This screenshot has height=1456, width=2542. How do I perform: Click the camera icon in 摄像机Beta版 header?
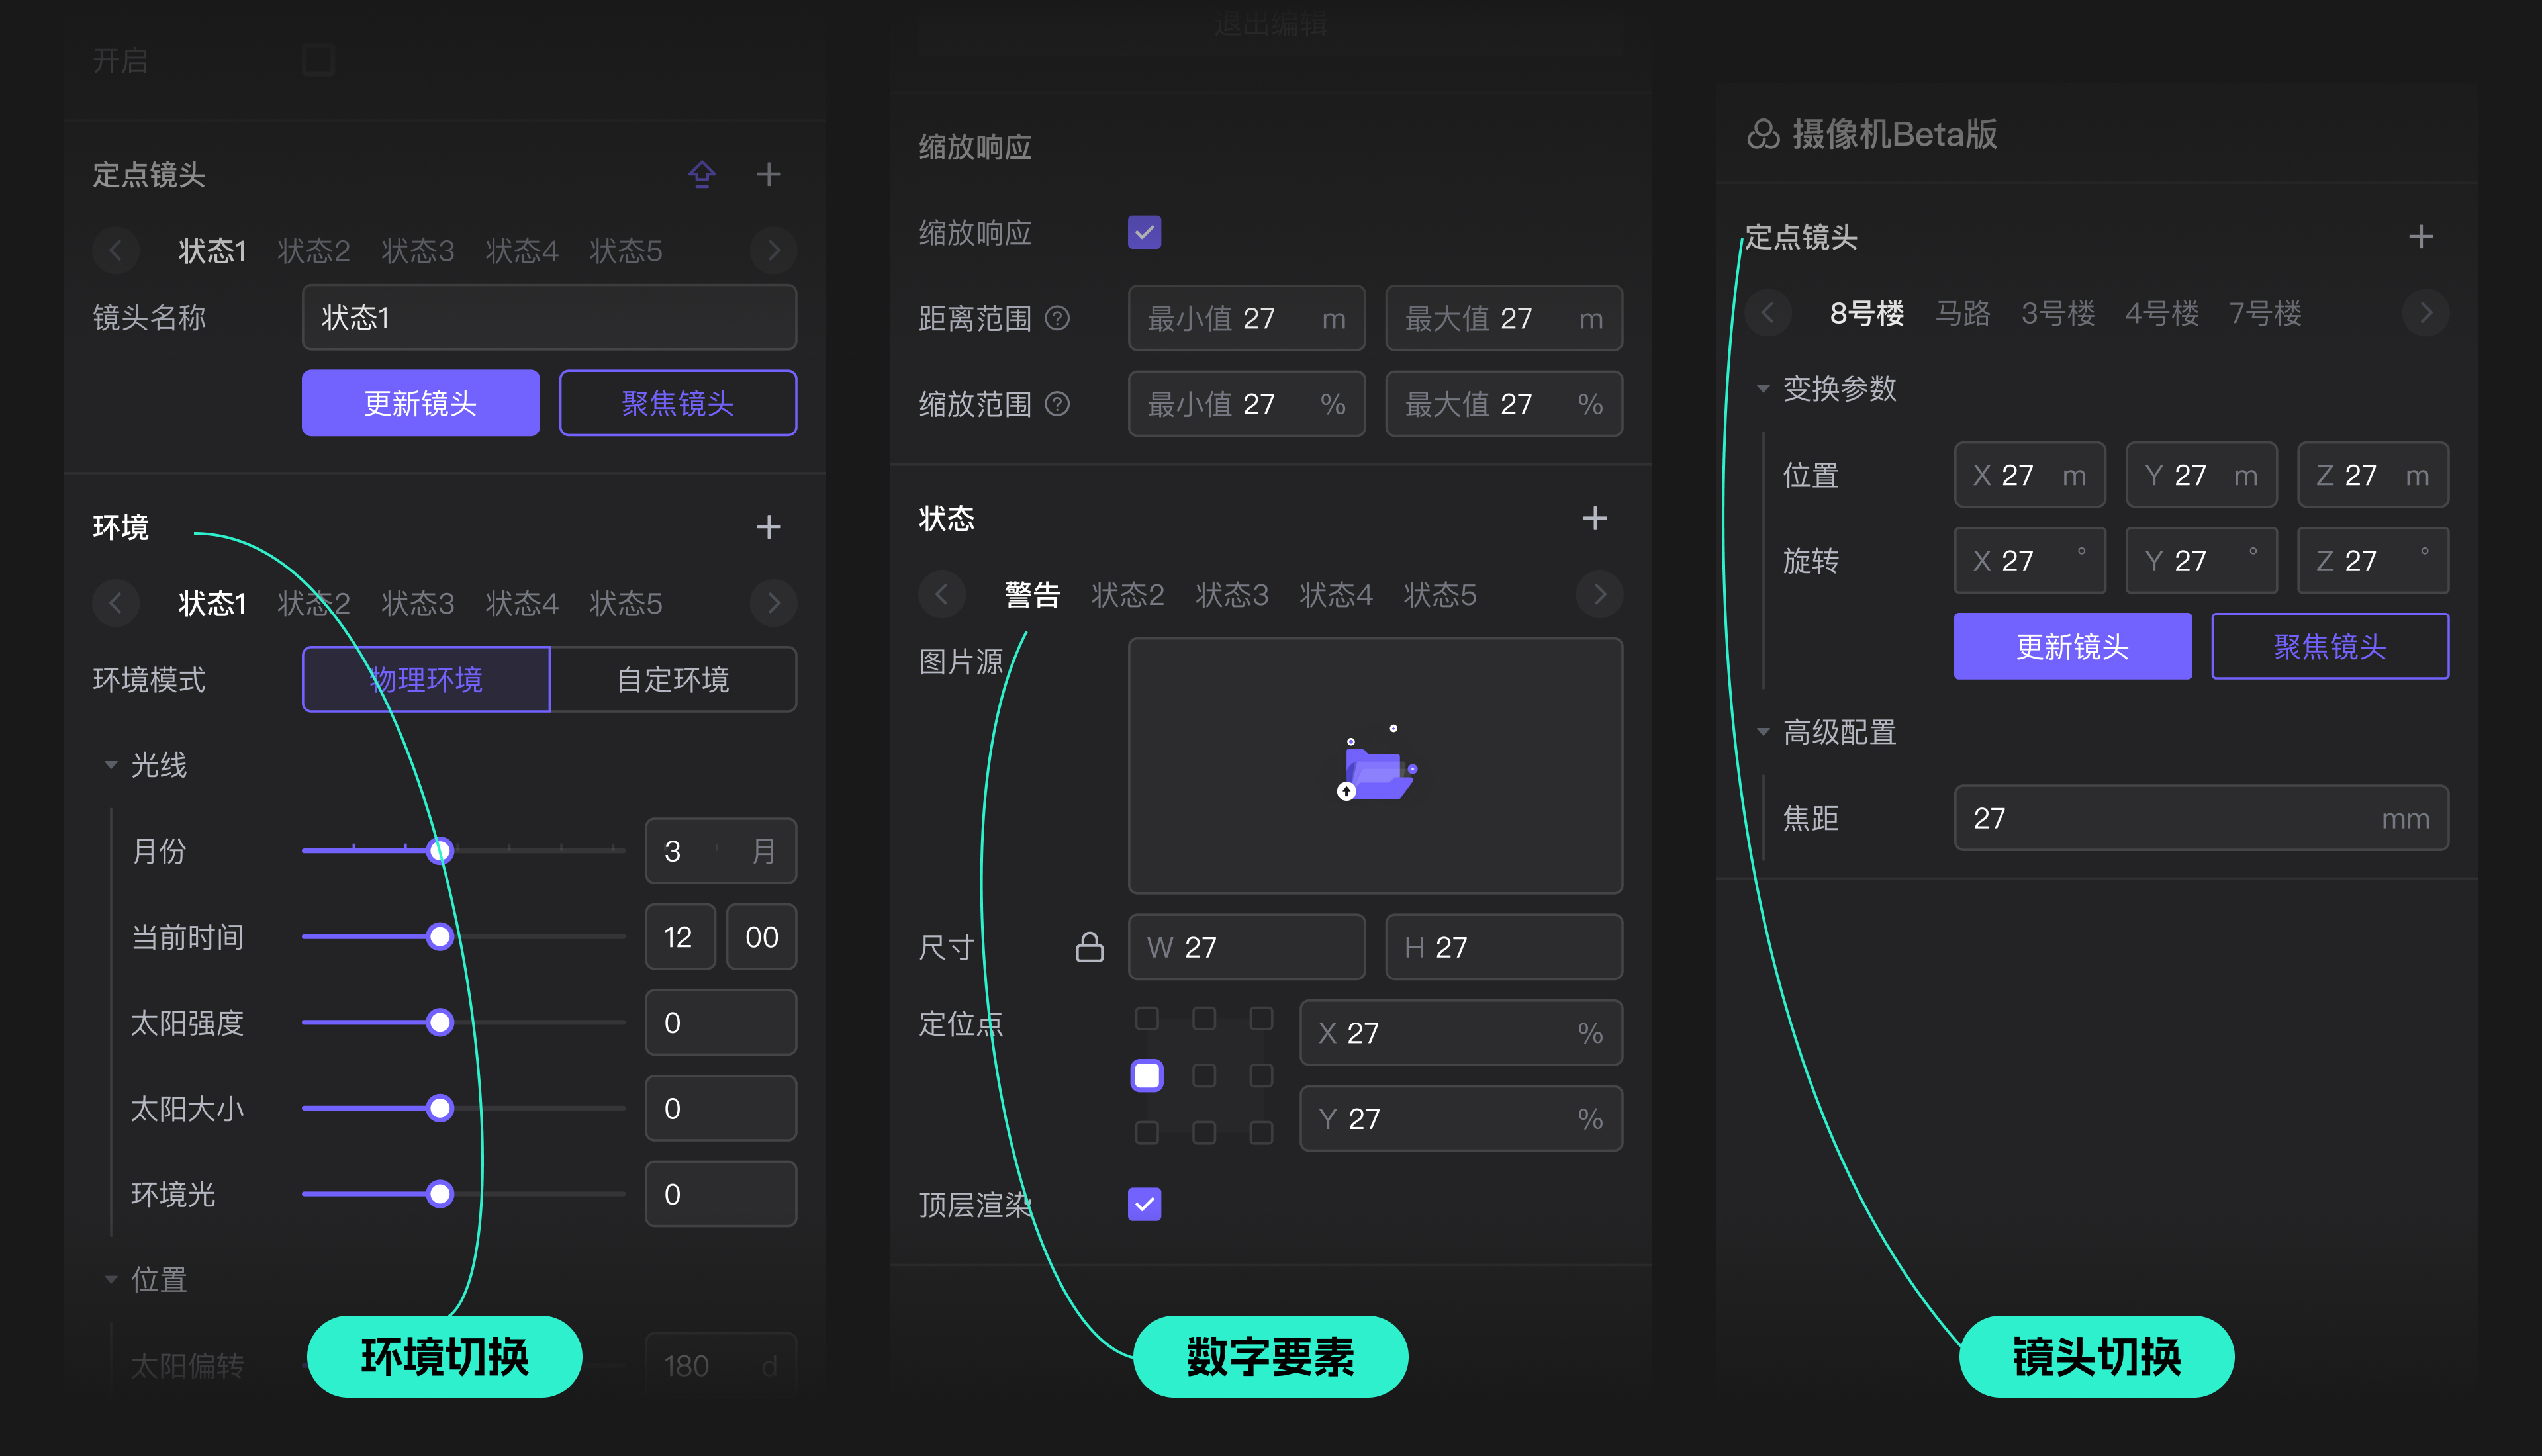(x=1762, y=133)
